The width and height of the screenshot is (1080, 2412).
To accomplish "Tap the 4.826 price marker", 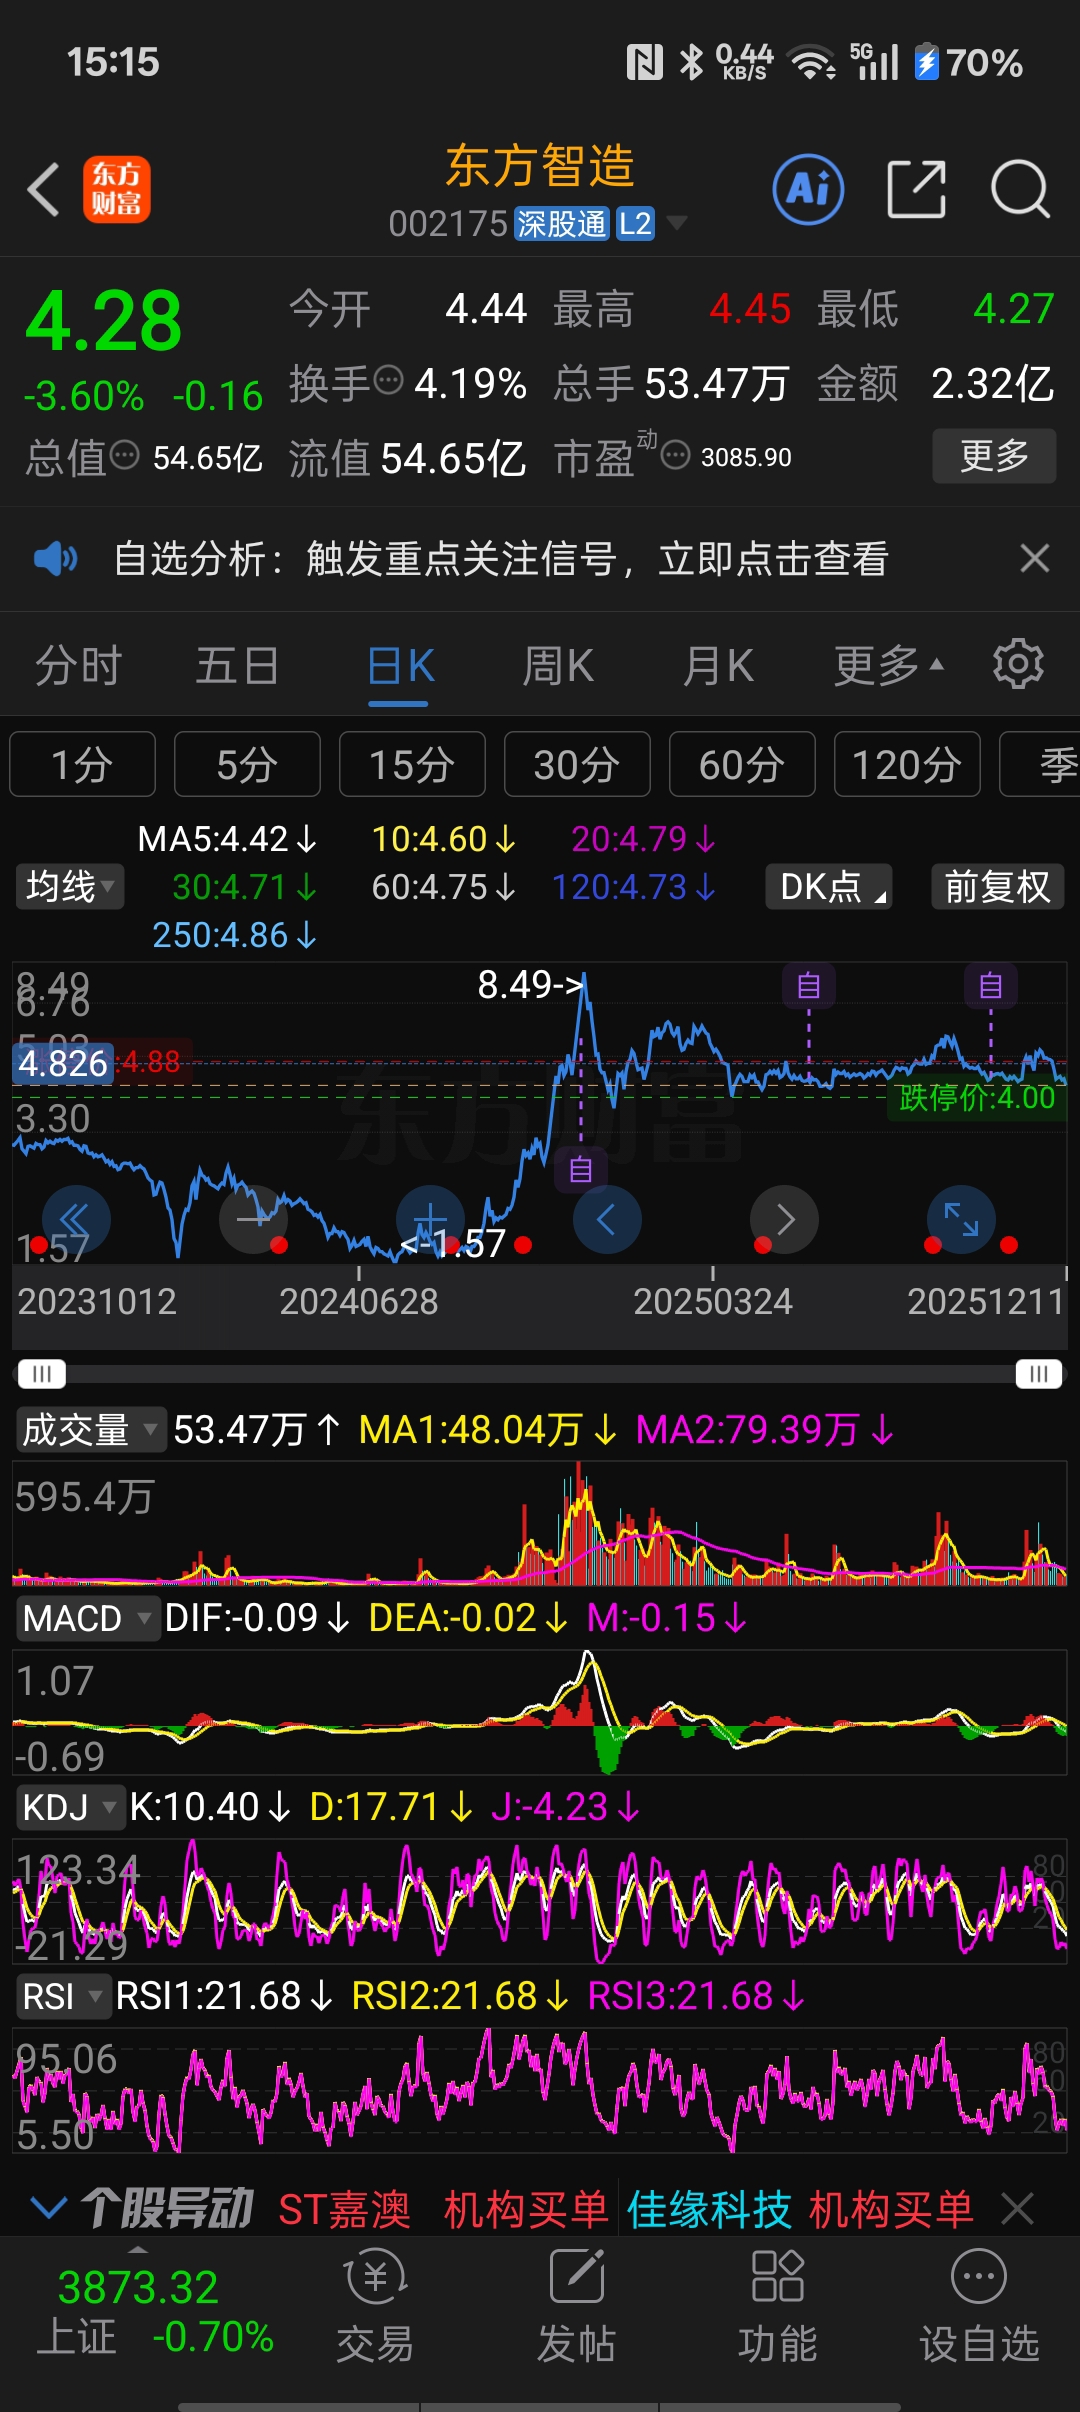I will tap(63, 1063).
